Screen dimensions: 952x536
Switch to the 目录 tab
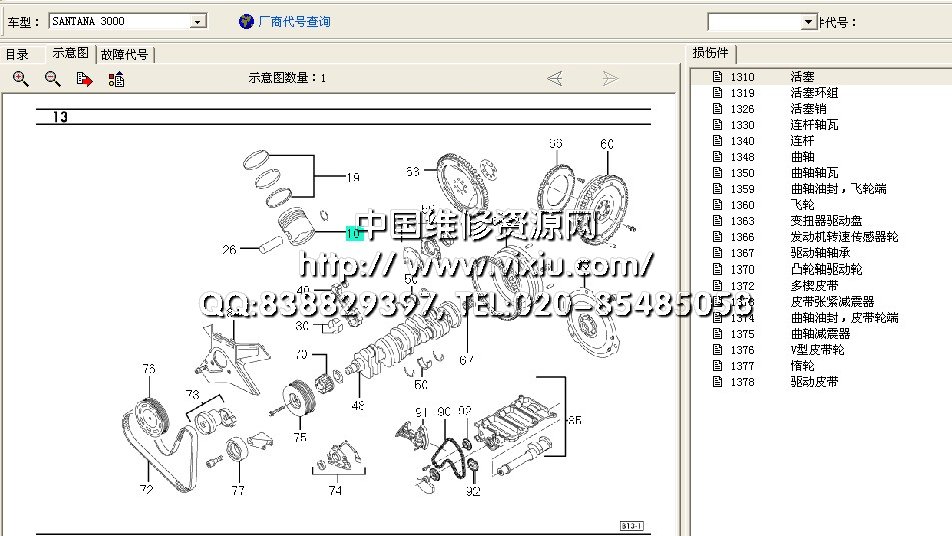(18, 55)
